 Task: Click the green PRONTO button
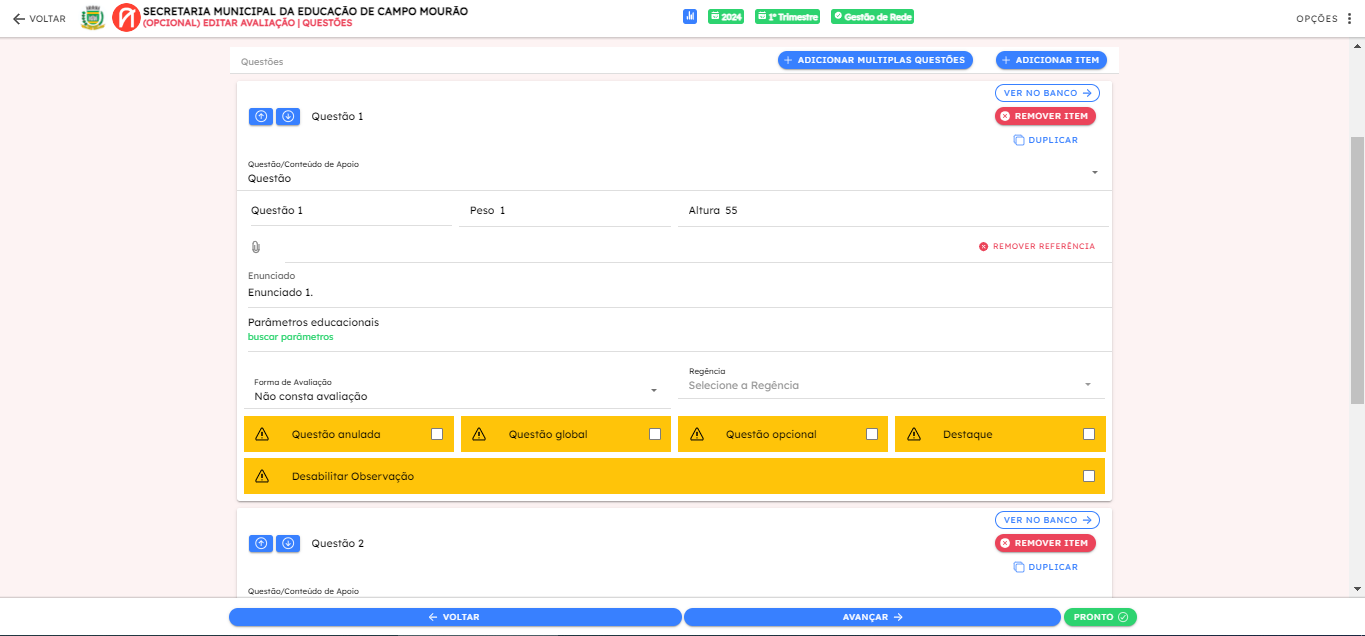pyautogui.click(x=1100, y=617)
